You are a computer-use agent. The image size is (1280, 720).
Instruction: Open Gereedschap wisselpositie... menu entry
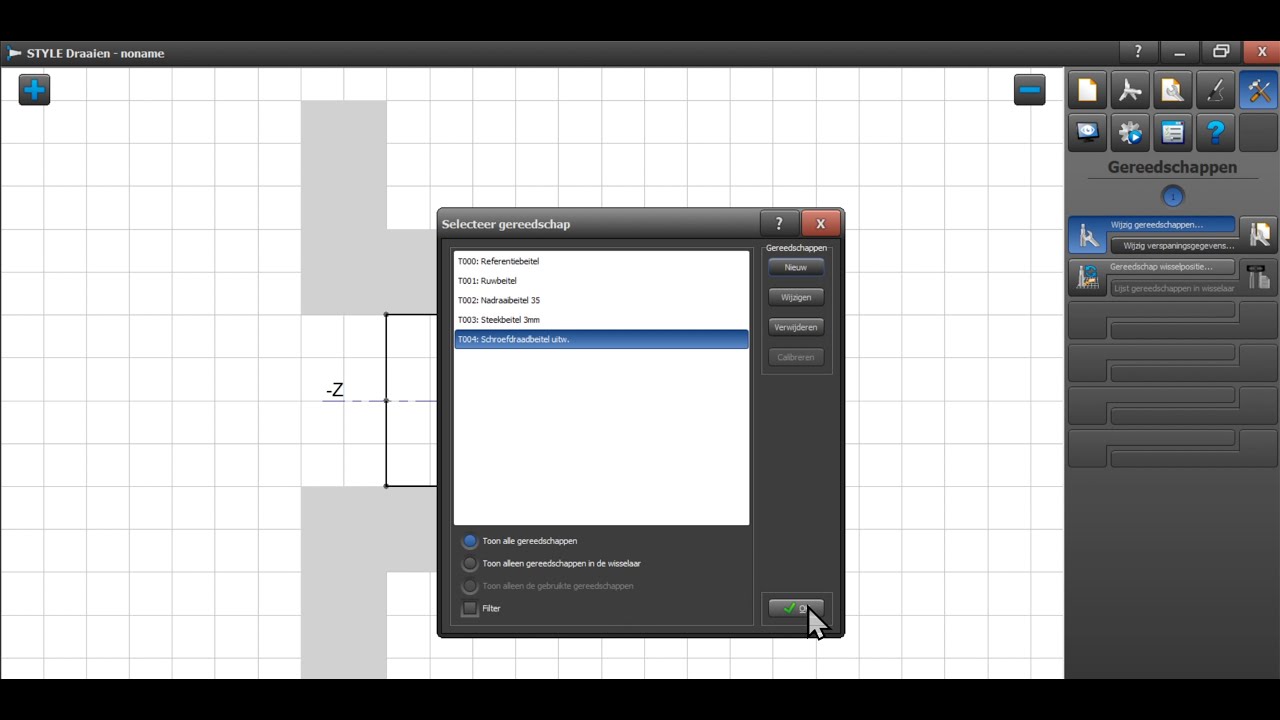[1171, 267]
